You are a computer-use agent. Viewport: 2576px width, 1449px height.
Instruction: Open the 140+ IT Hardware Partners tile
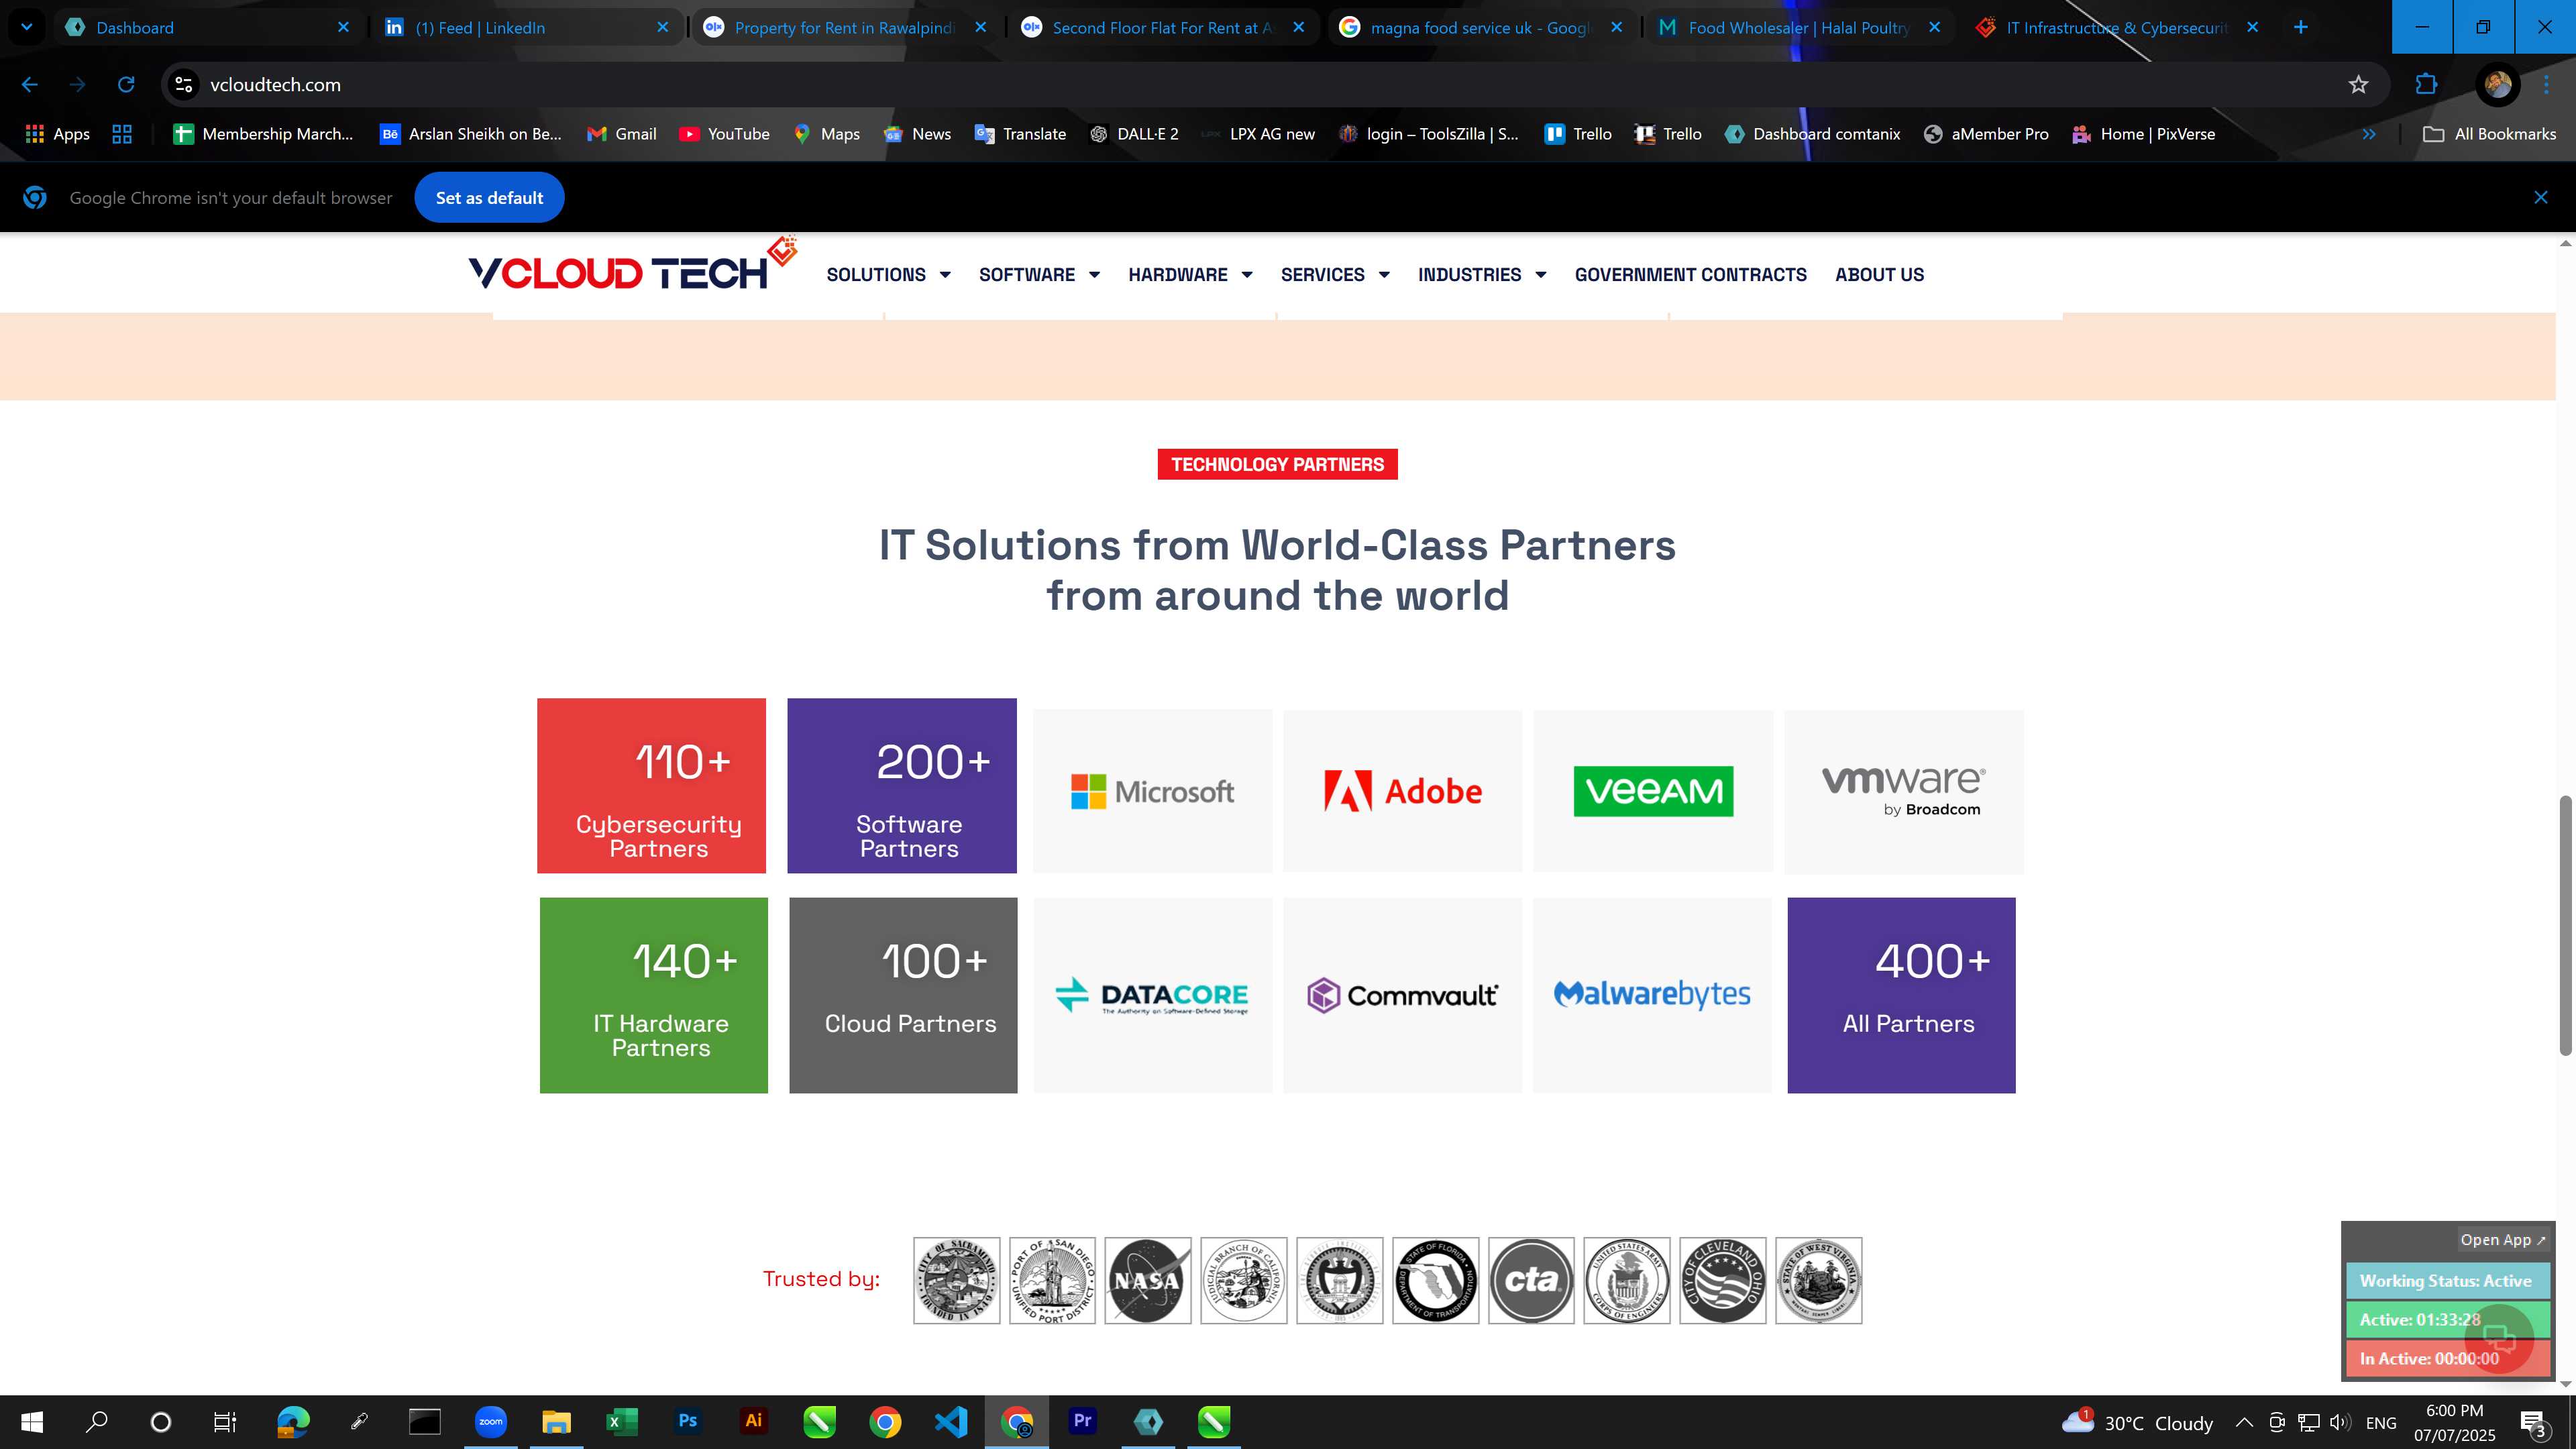point(654,995)
